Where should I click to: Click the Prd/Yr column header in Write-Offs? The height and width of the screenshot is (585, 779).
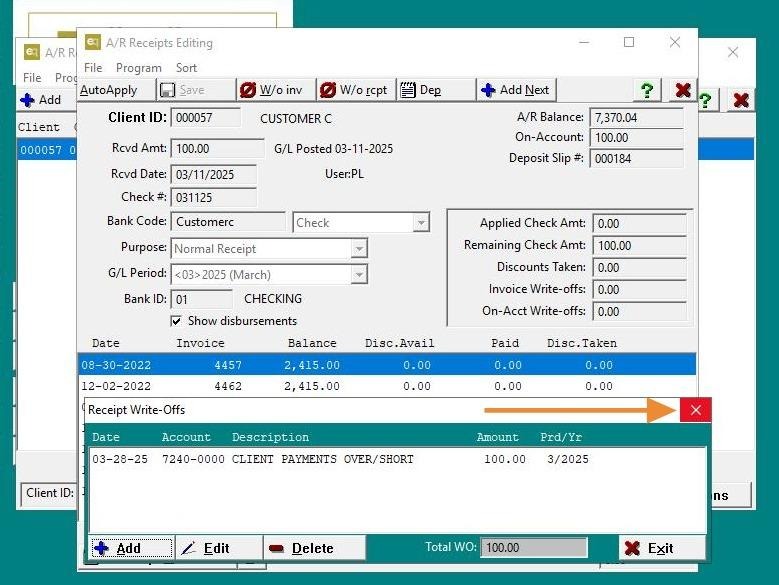point(561,437)
